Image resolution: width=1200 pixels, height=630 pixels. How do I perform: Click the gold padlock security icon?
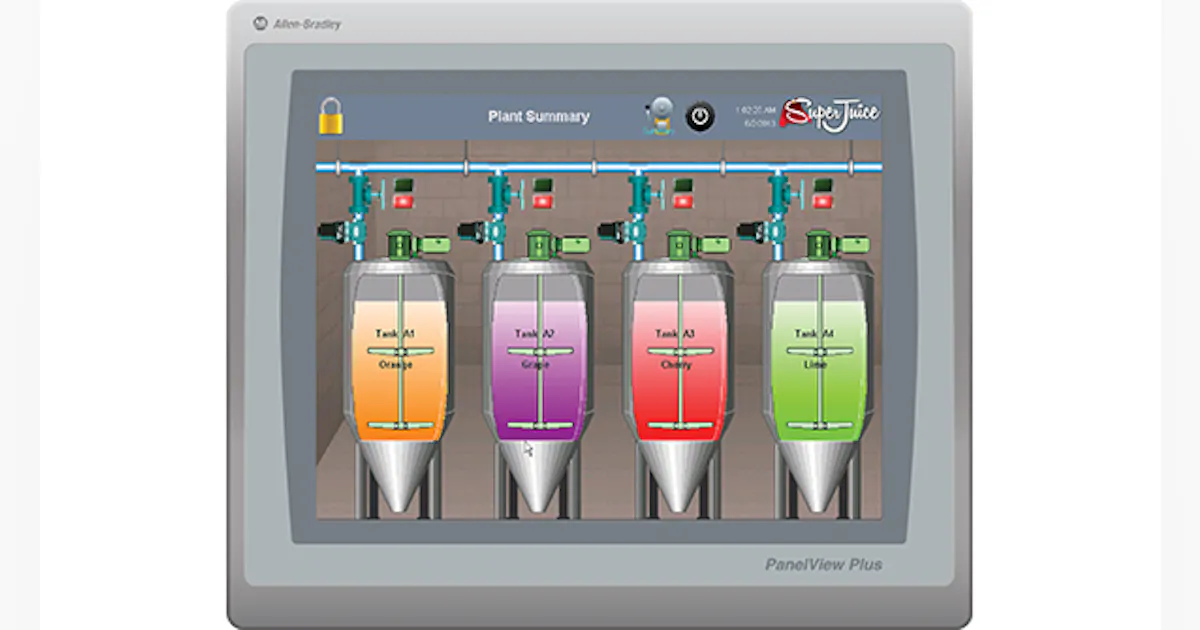(x=331, y=116)
